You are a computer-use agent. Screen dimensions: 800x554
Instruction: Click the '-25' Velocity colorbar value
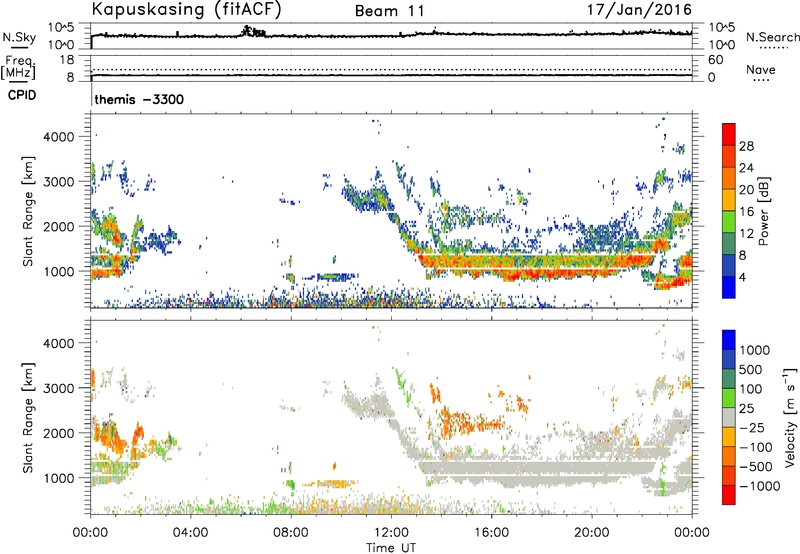tap(753, 428)
